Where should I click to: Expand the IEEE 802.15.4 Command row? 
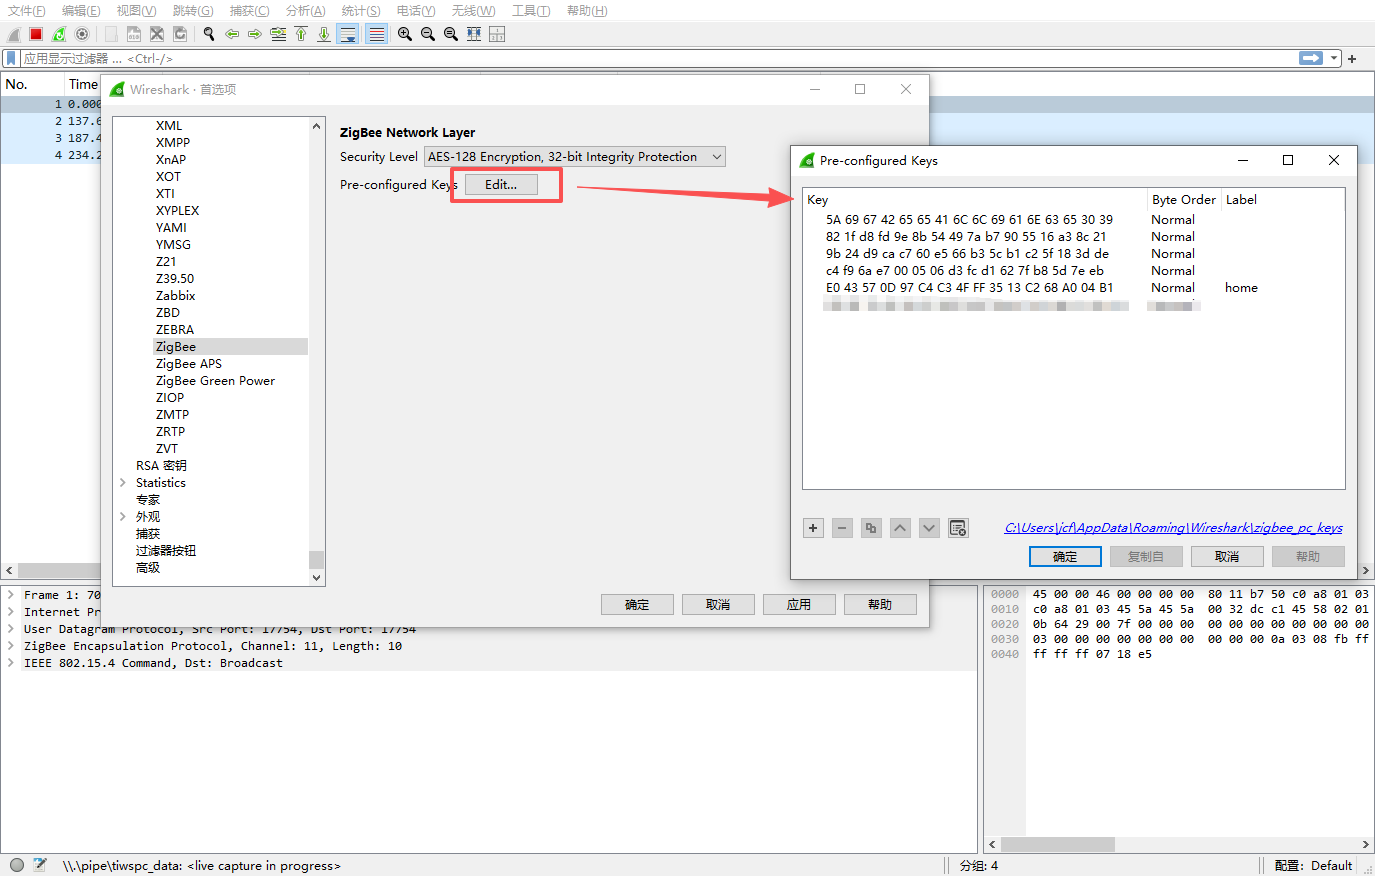click(x=11, y=663)
